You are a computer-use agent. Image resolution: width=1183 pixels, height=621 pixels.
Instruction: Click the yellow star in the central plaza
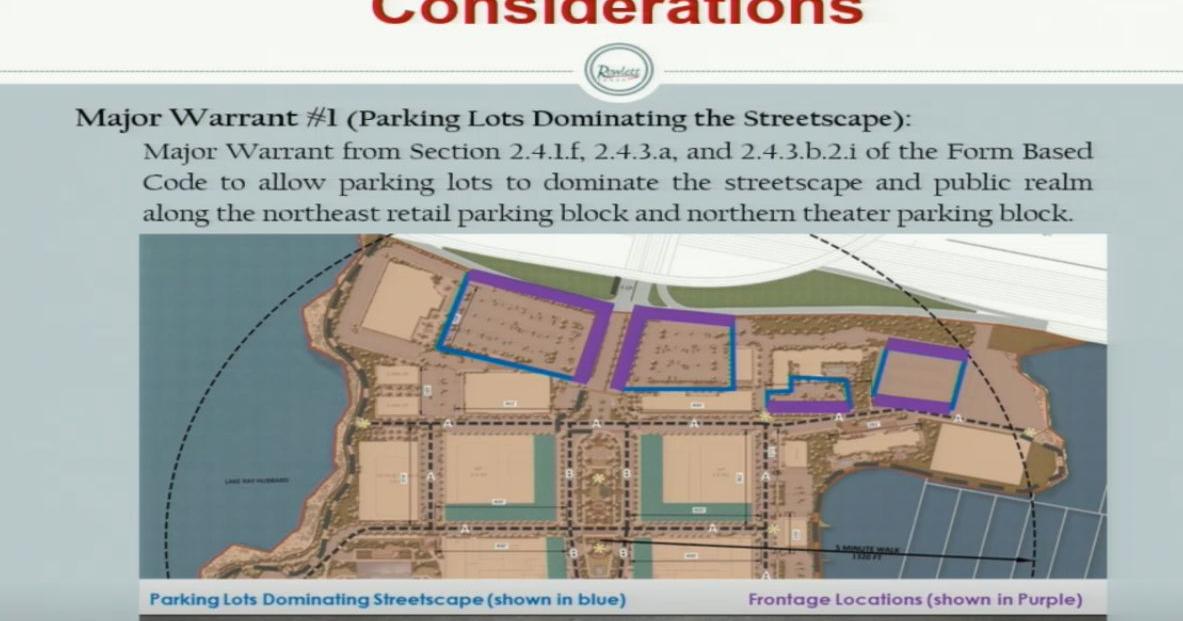(598, 479)
